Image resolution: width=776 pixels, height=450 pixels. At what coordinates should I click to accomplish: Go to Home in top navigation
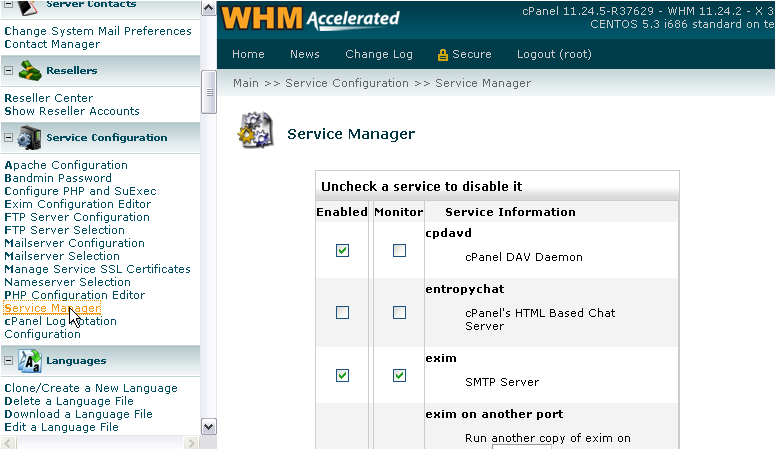tap(248, 54)
